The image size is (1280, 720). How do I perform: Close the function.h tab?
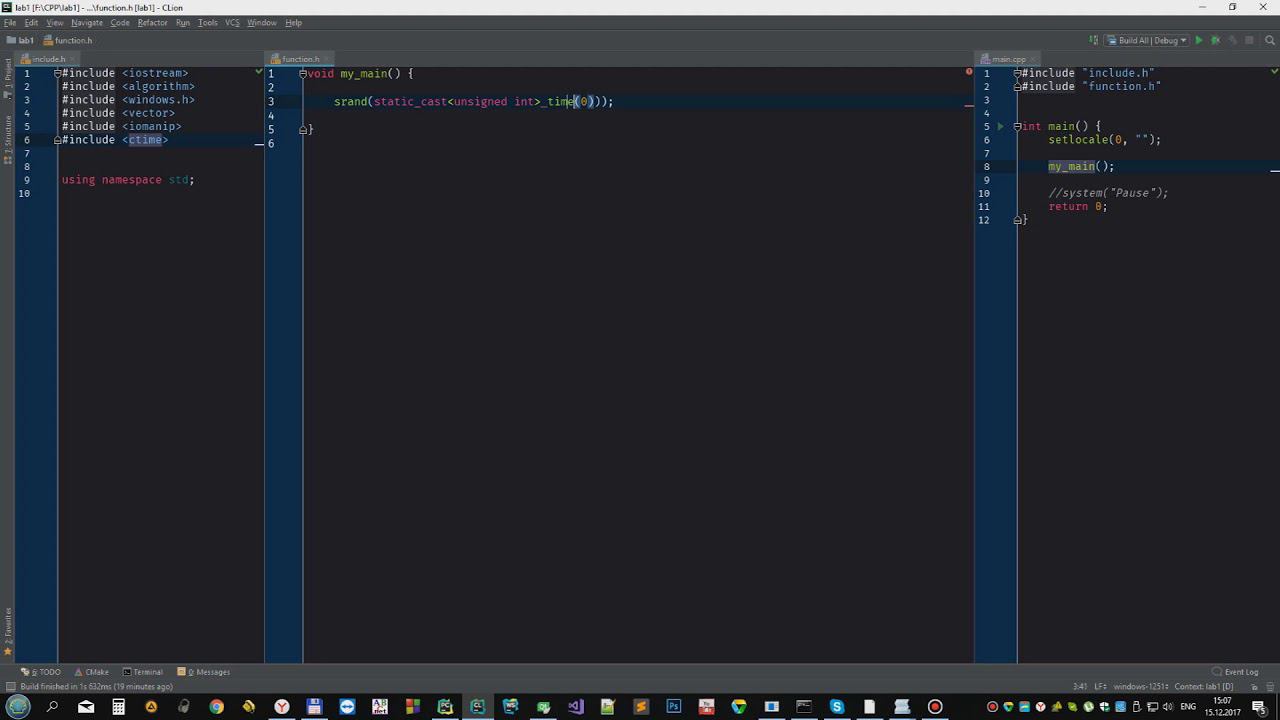click(x=327, y=59)
